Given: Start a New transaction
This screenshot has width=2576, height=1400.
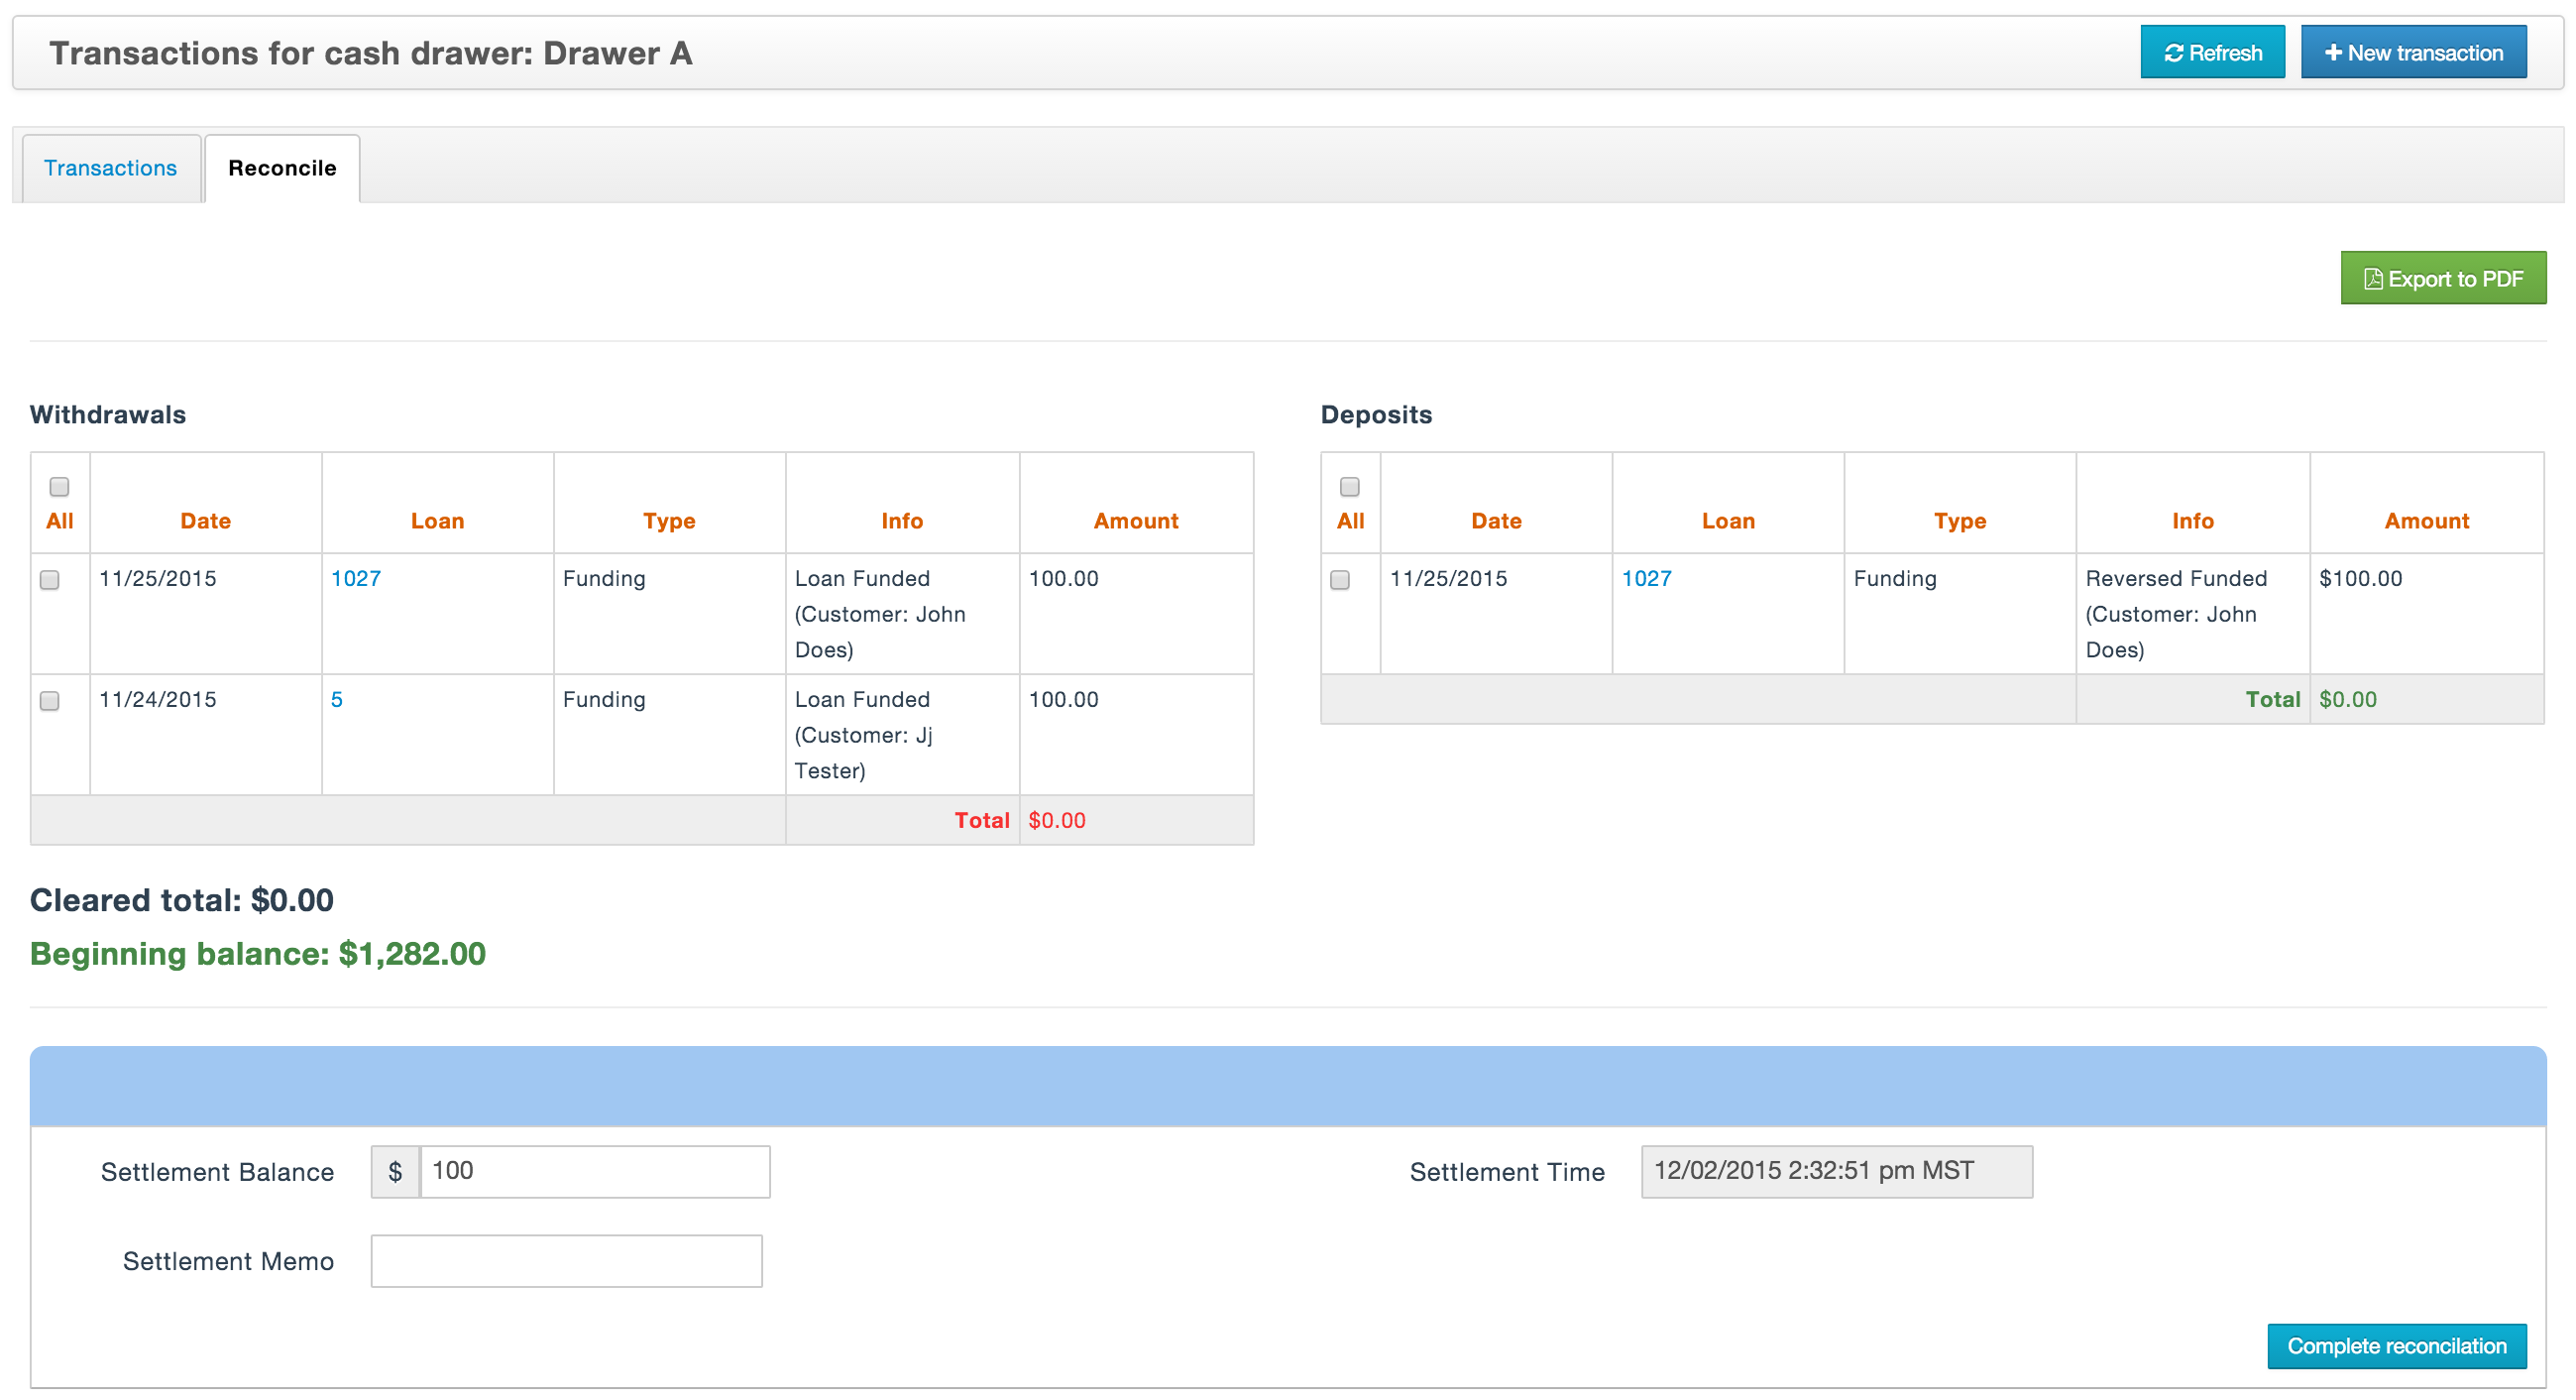Looking at the screenshot, I should 2413,52.
